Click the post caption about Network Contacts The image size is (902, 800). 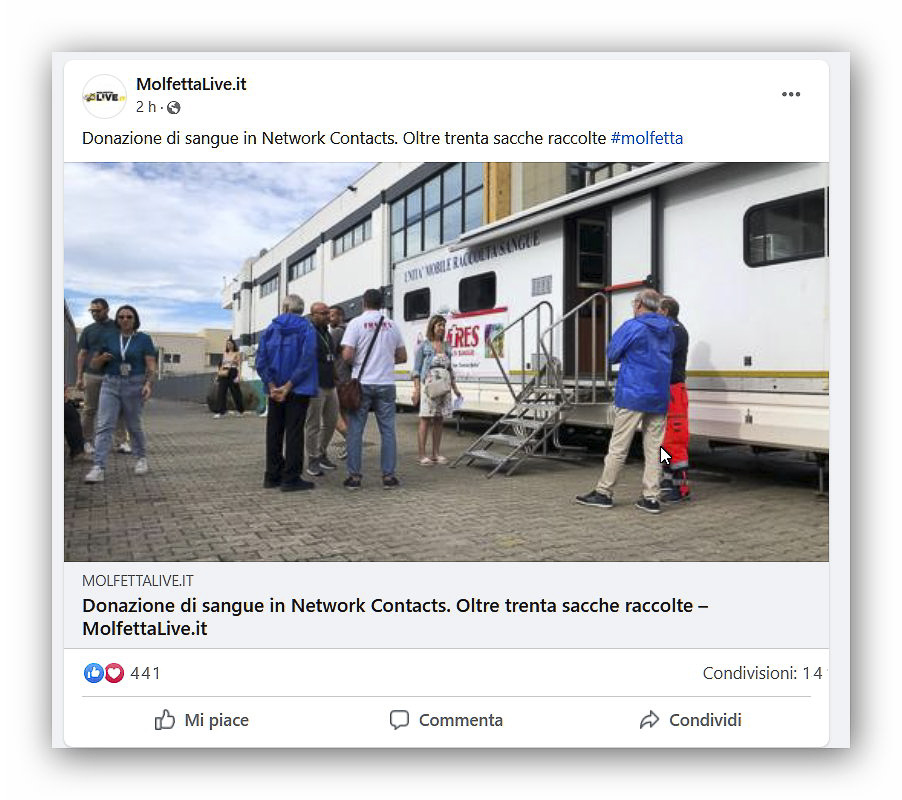click(x=344, y=138)
